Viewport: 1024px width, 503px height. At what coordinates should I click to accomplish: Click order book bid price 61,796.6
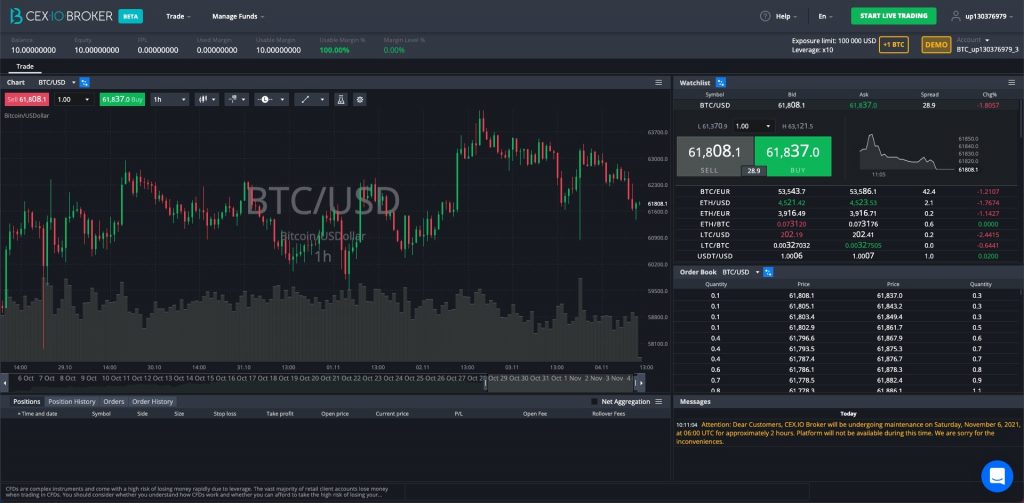click(x=801, y=338)
